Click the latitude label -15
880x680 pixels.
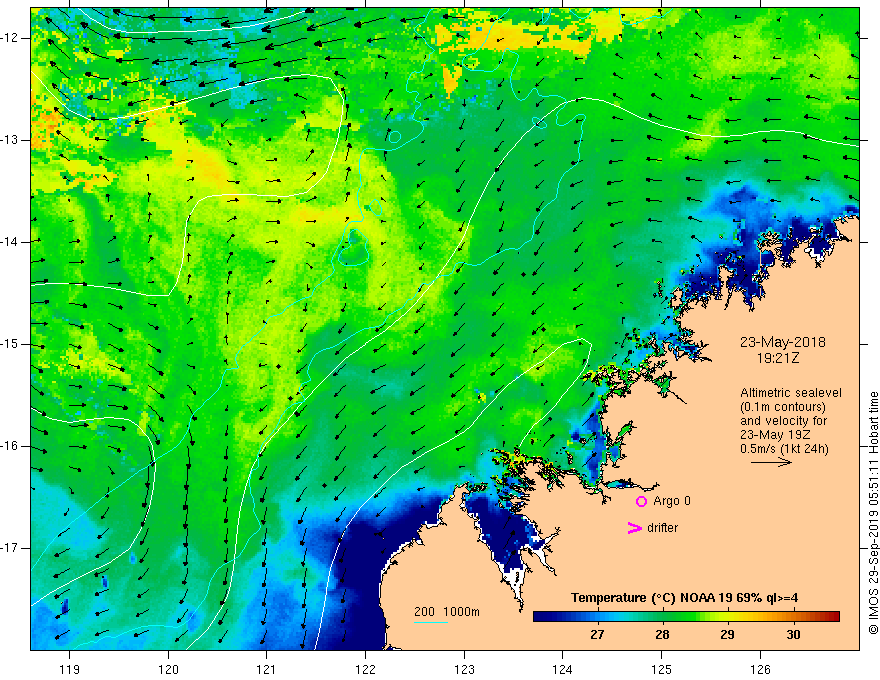pyautogui.click(x=11, y=344)
